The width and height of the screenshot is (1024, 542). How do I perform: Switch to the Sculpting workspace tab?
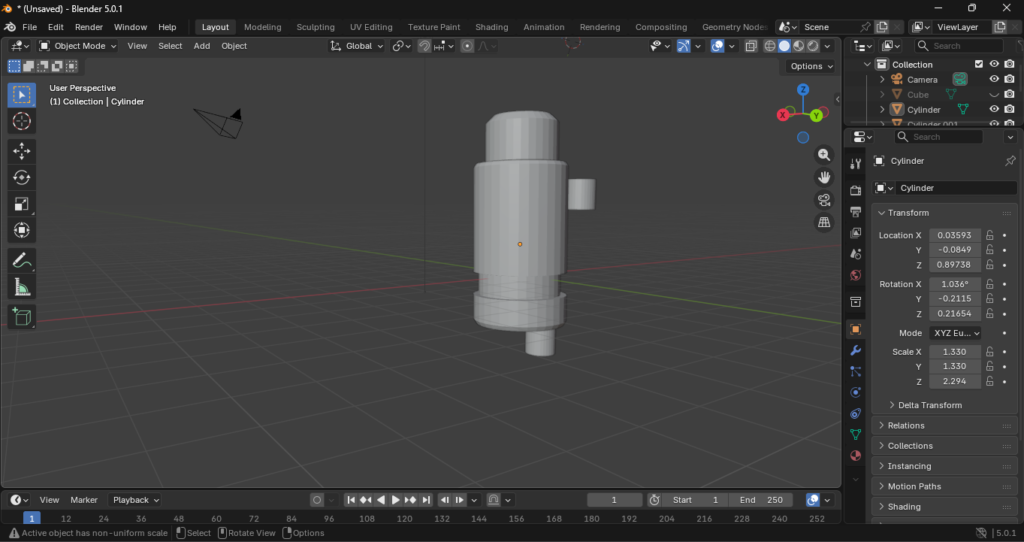pyautogui.click(x=315, y=27)
